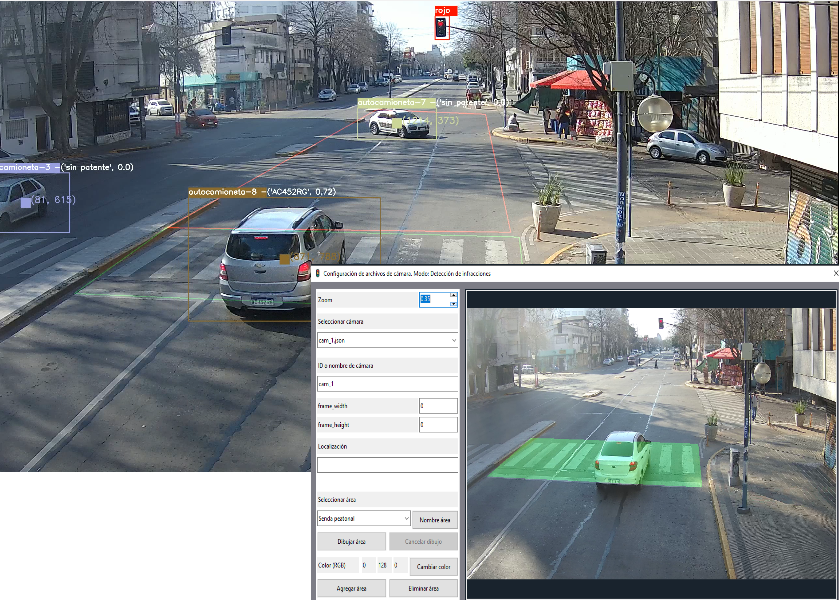Click the Dibujar área button
839x600 pixels.
coord(351,542)
